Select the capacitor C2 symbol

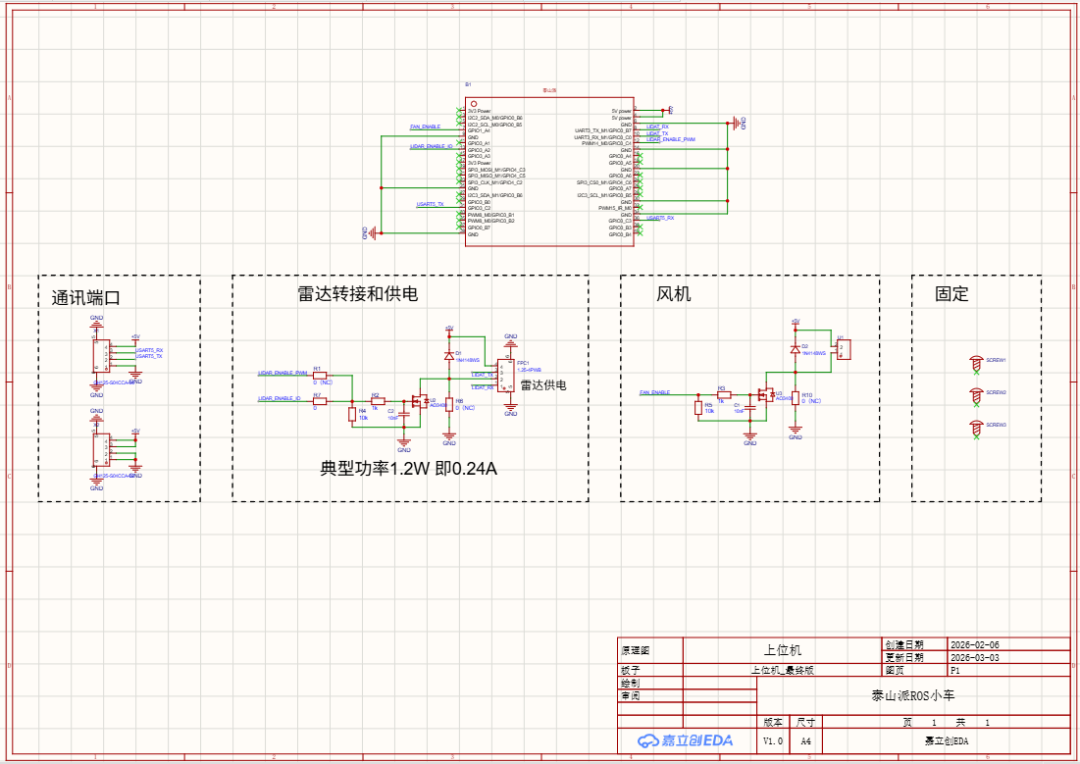tap(402, 416)
